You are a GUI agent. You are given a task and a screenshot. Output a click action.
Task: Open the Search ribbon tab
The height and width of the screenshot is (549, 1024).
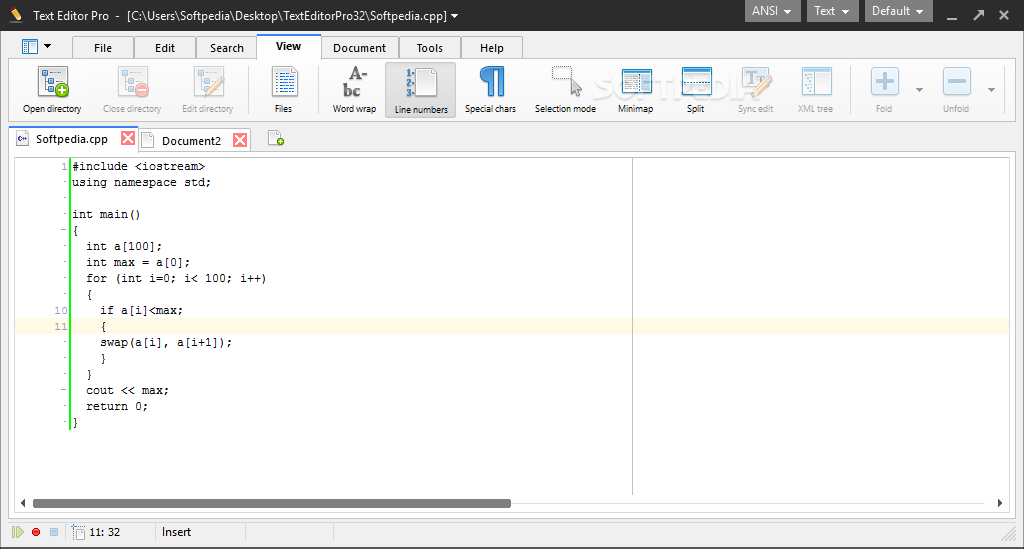(x=227, y=48)
